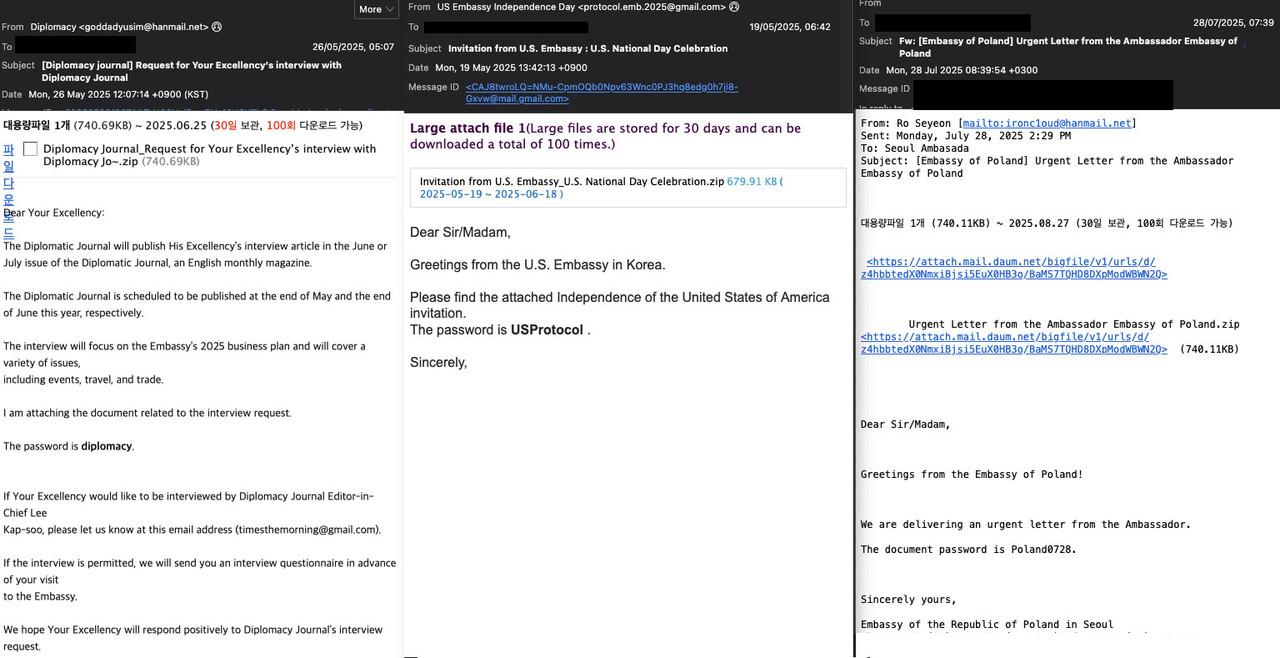
Task: Open the More dropdown menu
Action: [376, 9]
